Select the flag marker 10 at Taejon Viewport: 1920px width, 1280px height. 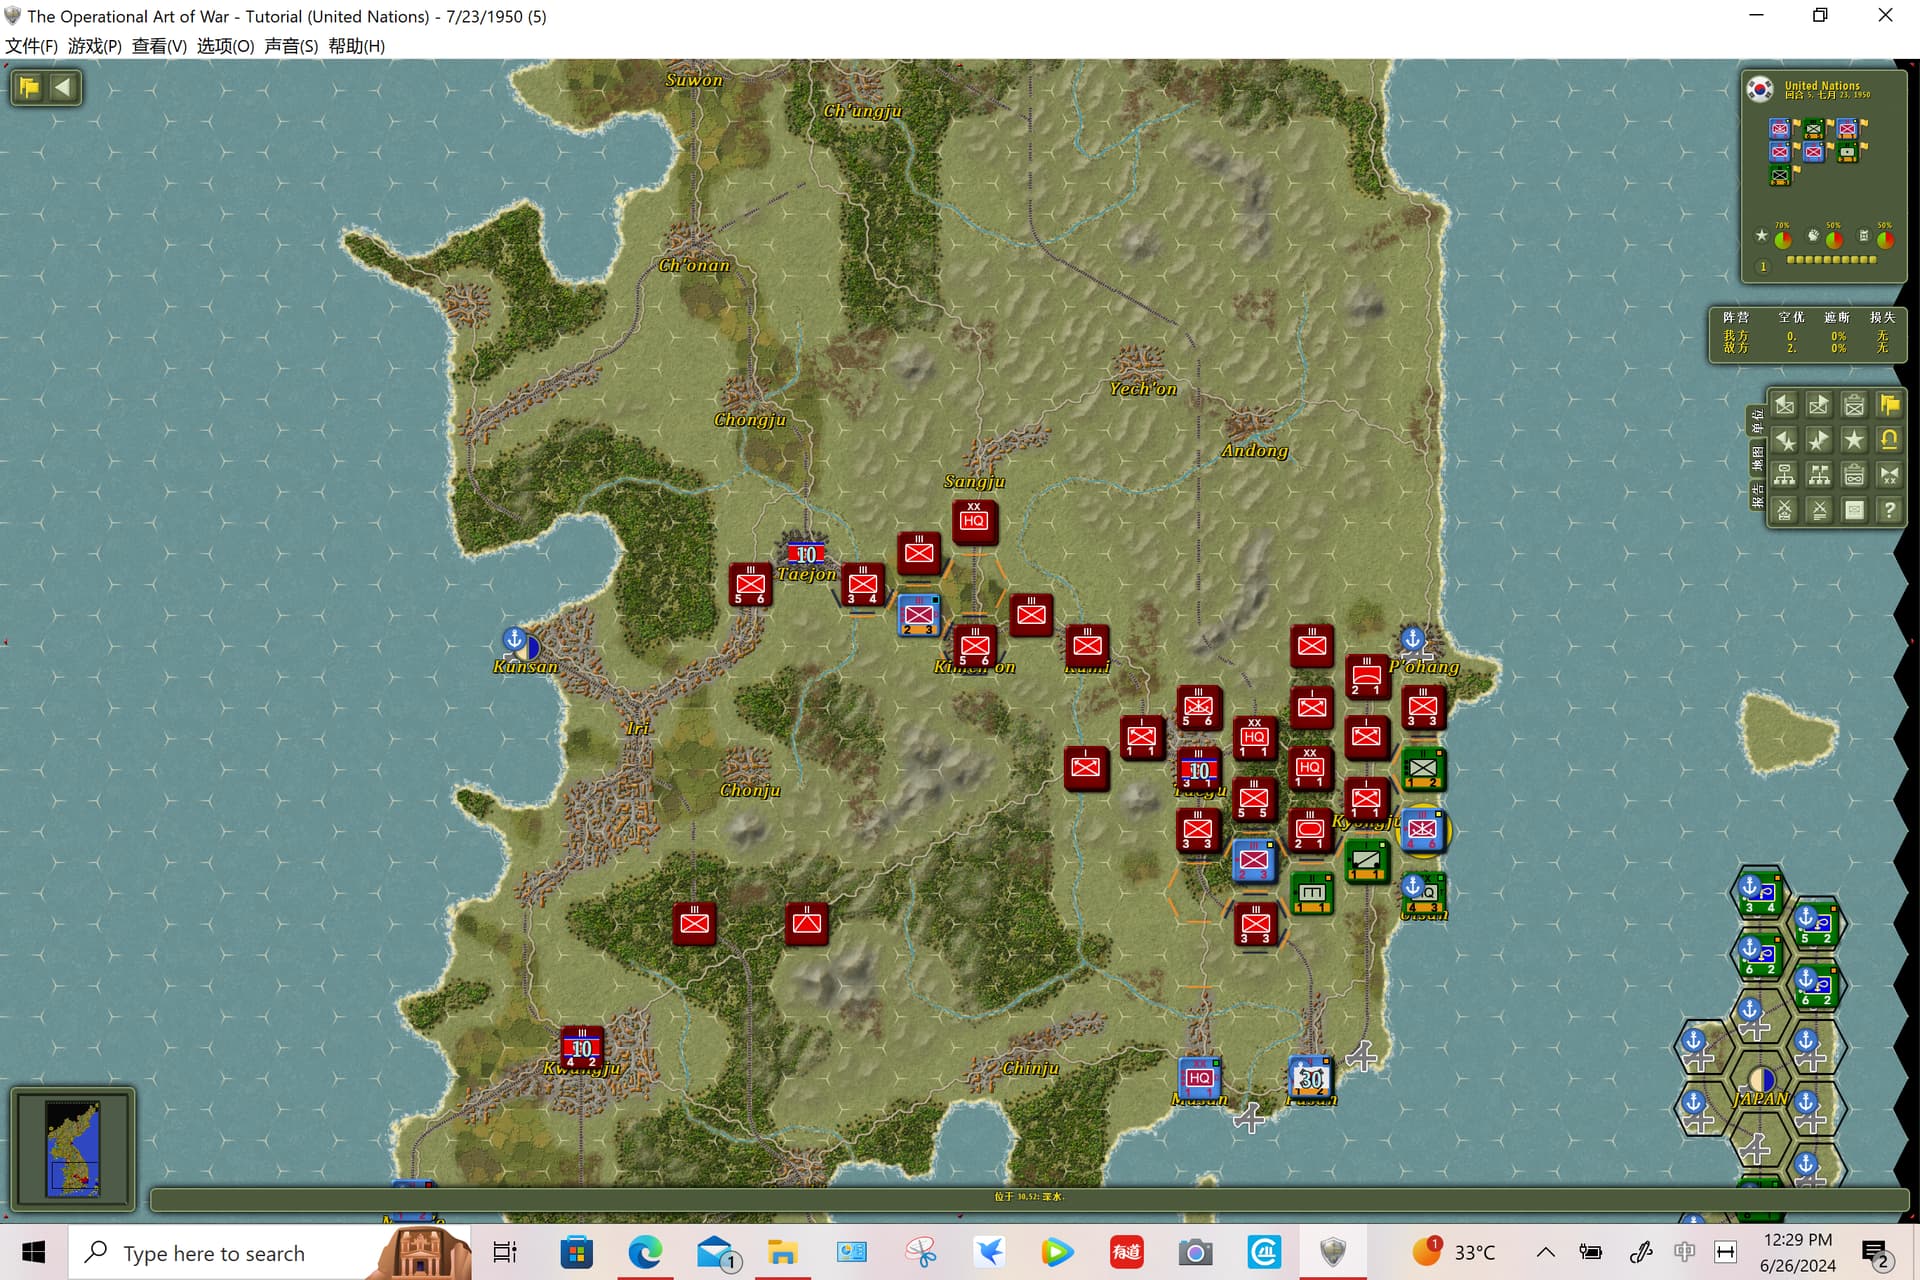coord(805,553)
